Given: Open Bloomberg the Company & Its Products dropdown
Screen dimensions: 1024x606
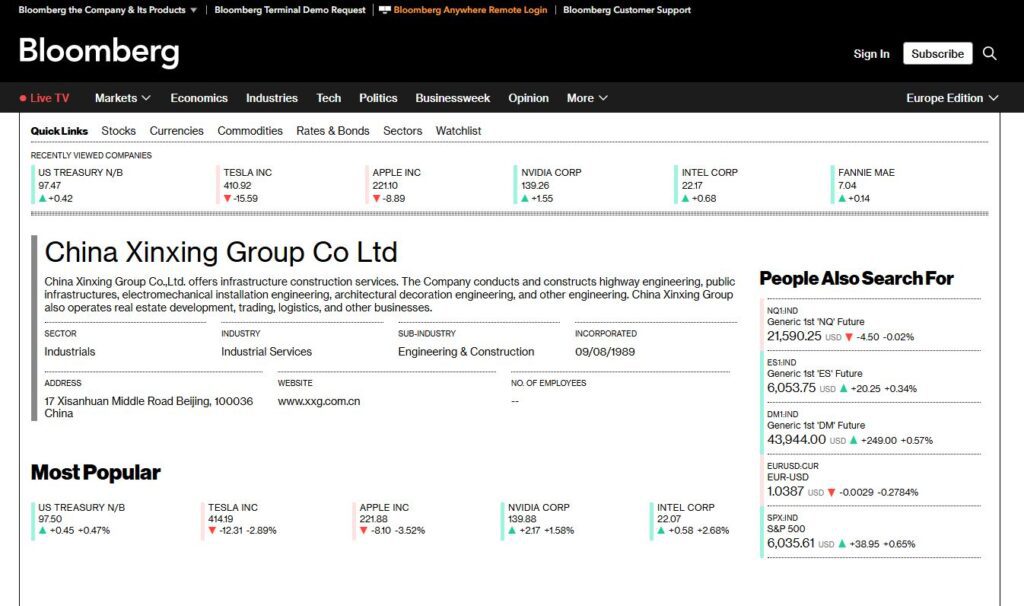Looking at the screenshot, I should 108,10.
